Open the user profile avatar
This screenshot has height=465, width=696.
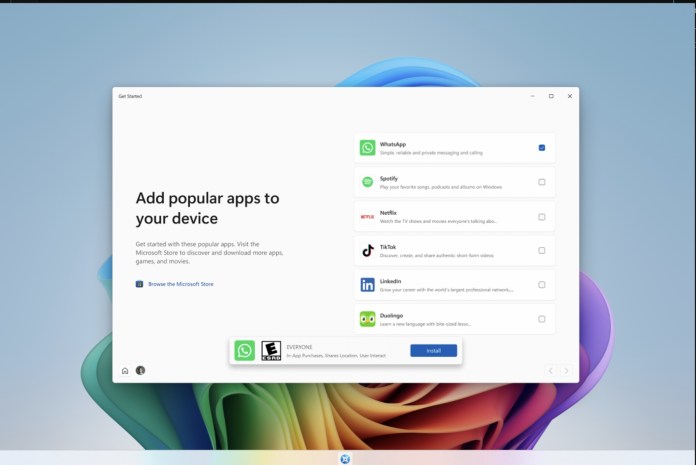(140, 370)
